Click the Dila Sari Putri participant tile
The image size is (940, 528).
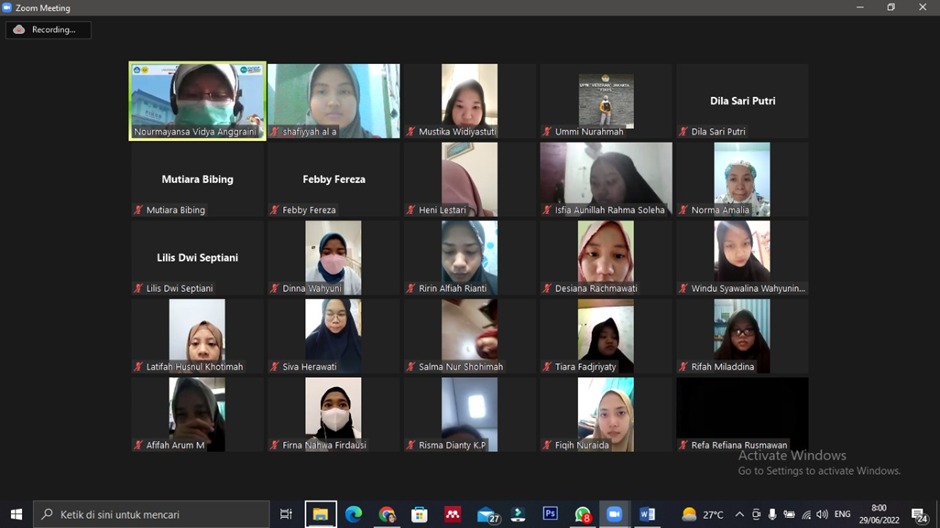(x=742, y=101)
